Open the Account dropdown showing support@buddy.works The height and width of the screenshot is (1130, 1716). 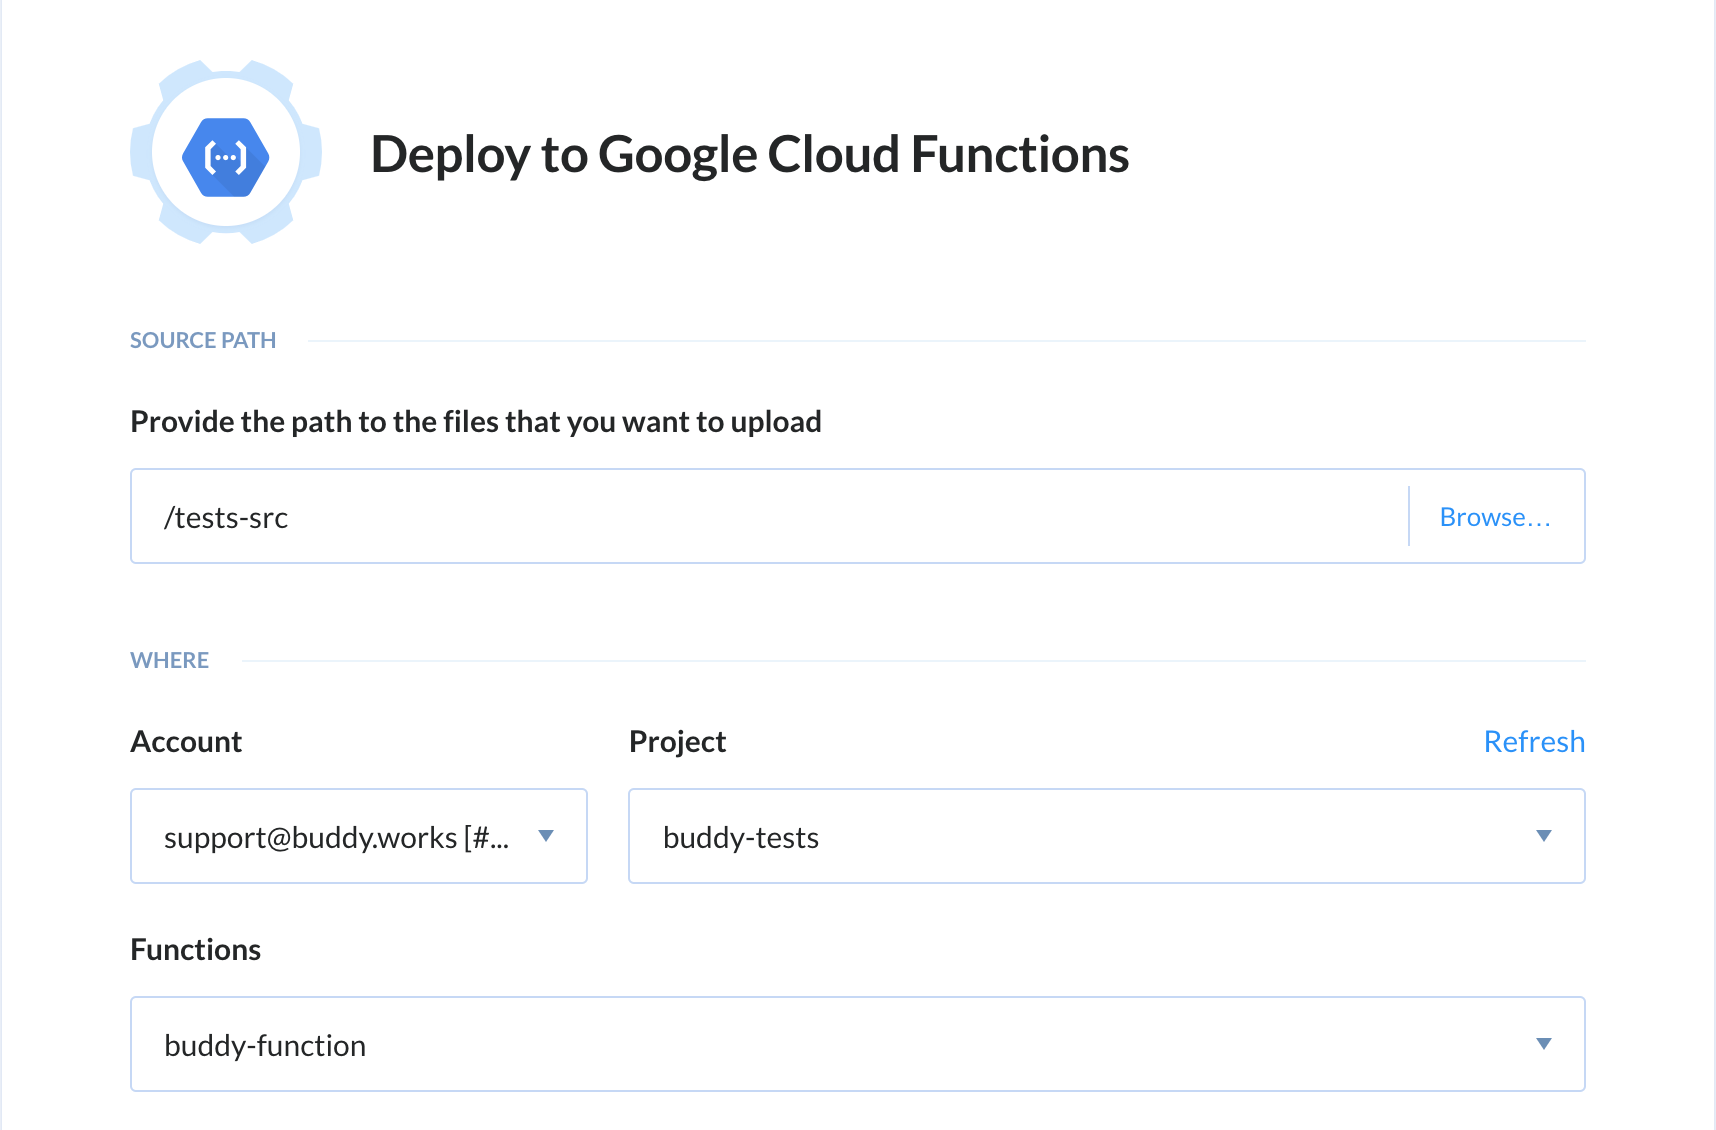click(359, 836)
